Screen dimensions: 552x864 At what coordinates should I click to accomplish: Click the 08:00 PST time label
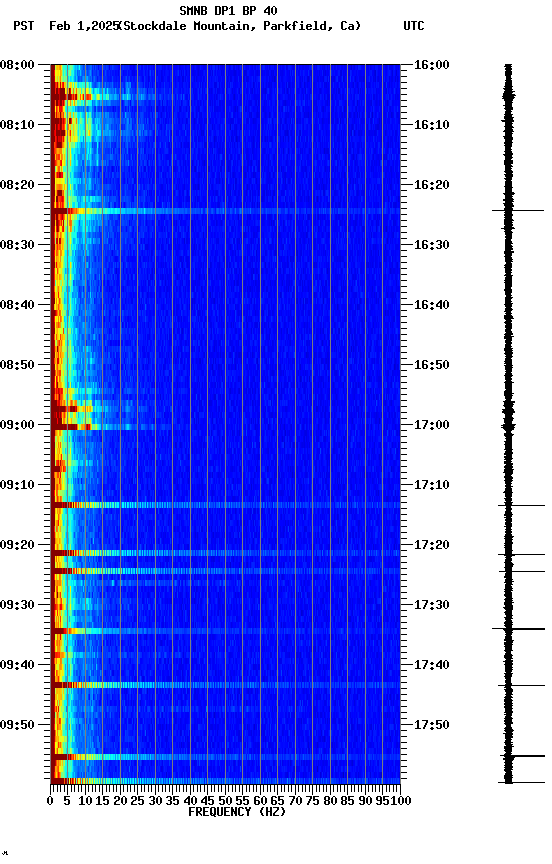(x=17, y=65)
